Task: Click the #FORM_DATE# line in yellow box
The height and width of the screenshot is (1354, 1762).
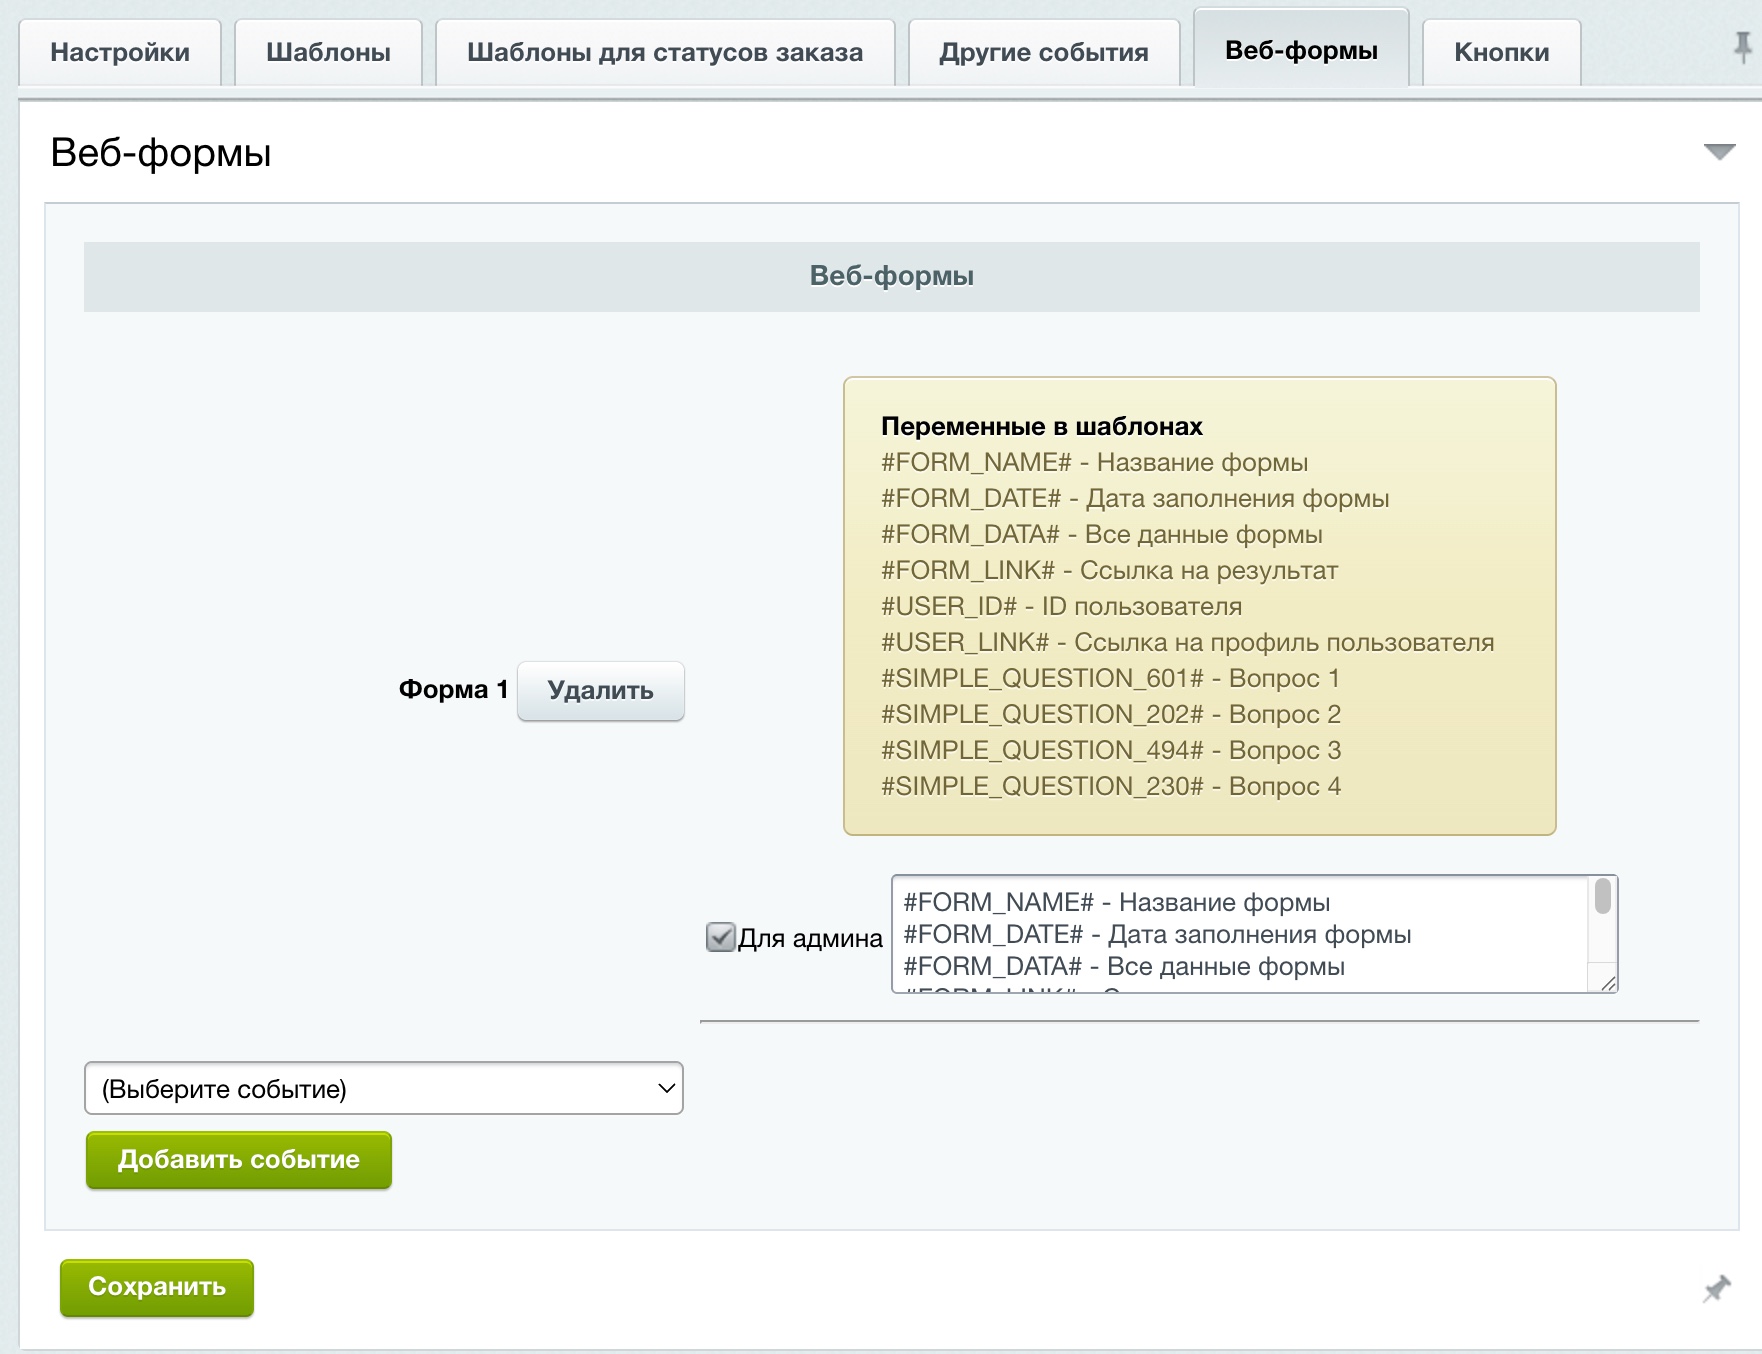Action: (x=1135, y=499)
